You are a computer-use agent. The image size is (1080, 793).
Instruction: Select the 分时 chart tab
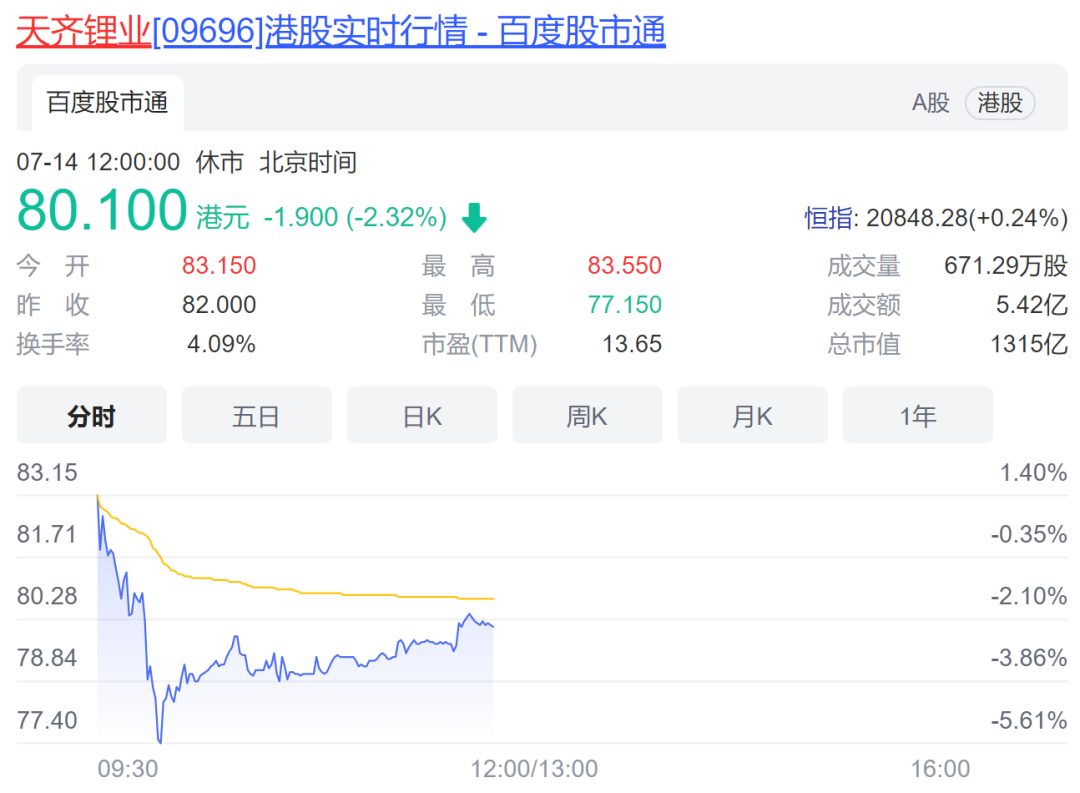point(91,416)
